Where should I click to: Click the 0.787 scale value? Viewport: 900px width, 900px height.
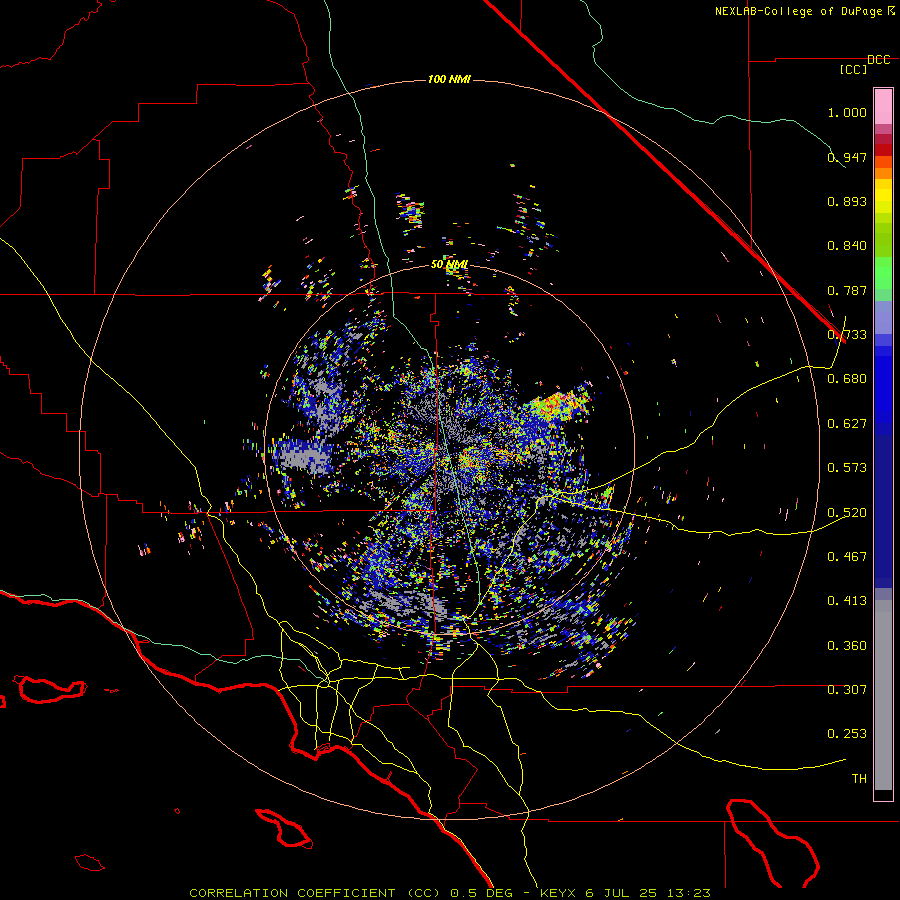(x=847, y=290)
